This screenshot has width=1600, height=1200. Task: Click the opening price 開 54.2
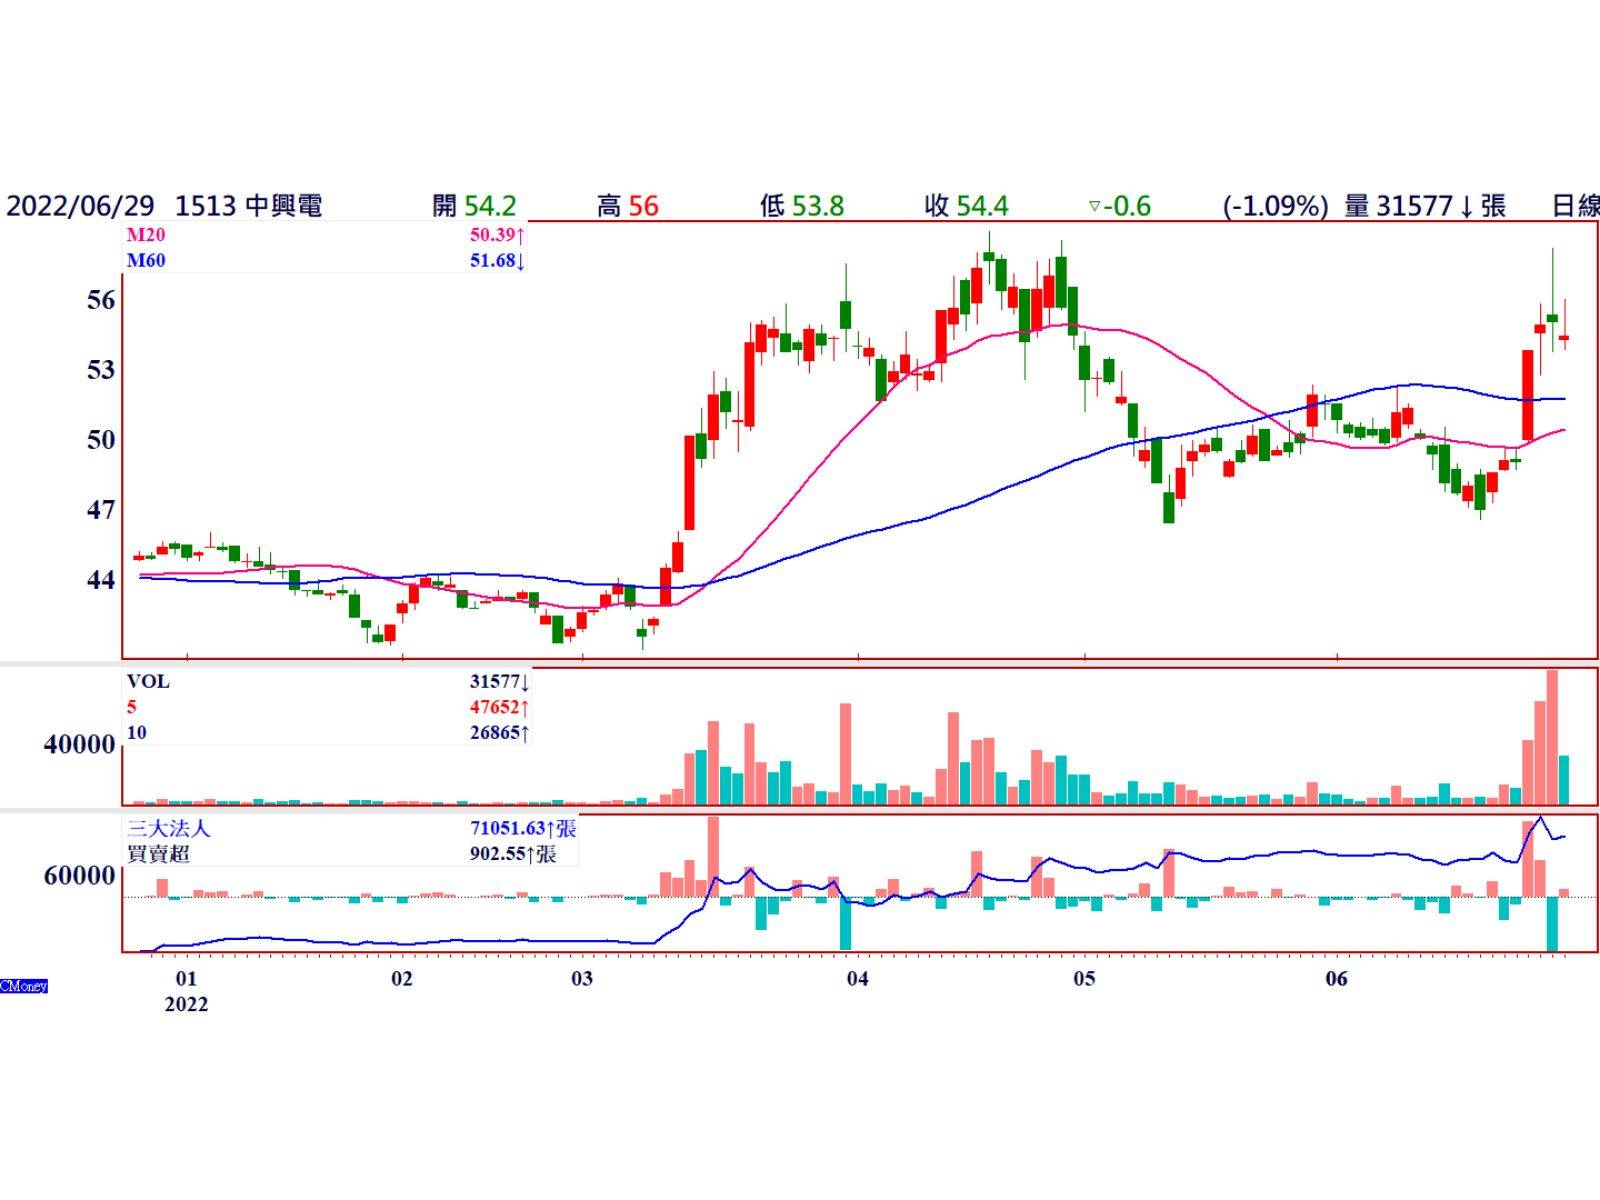pyautogui.click(x=474, y=206)
